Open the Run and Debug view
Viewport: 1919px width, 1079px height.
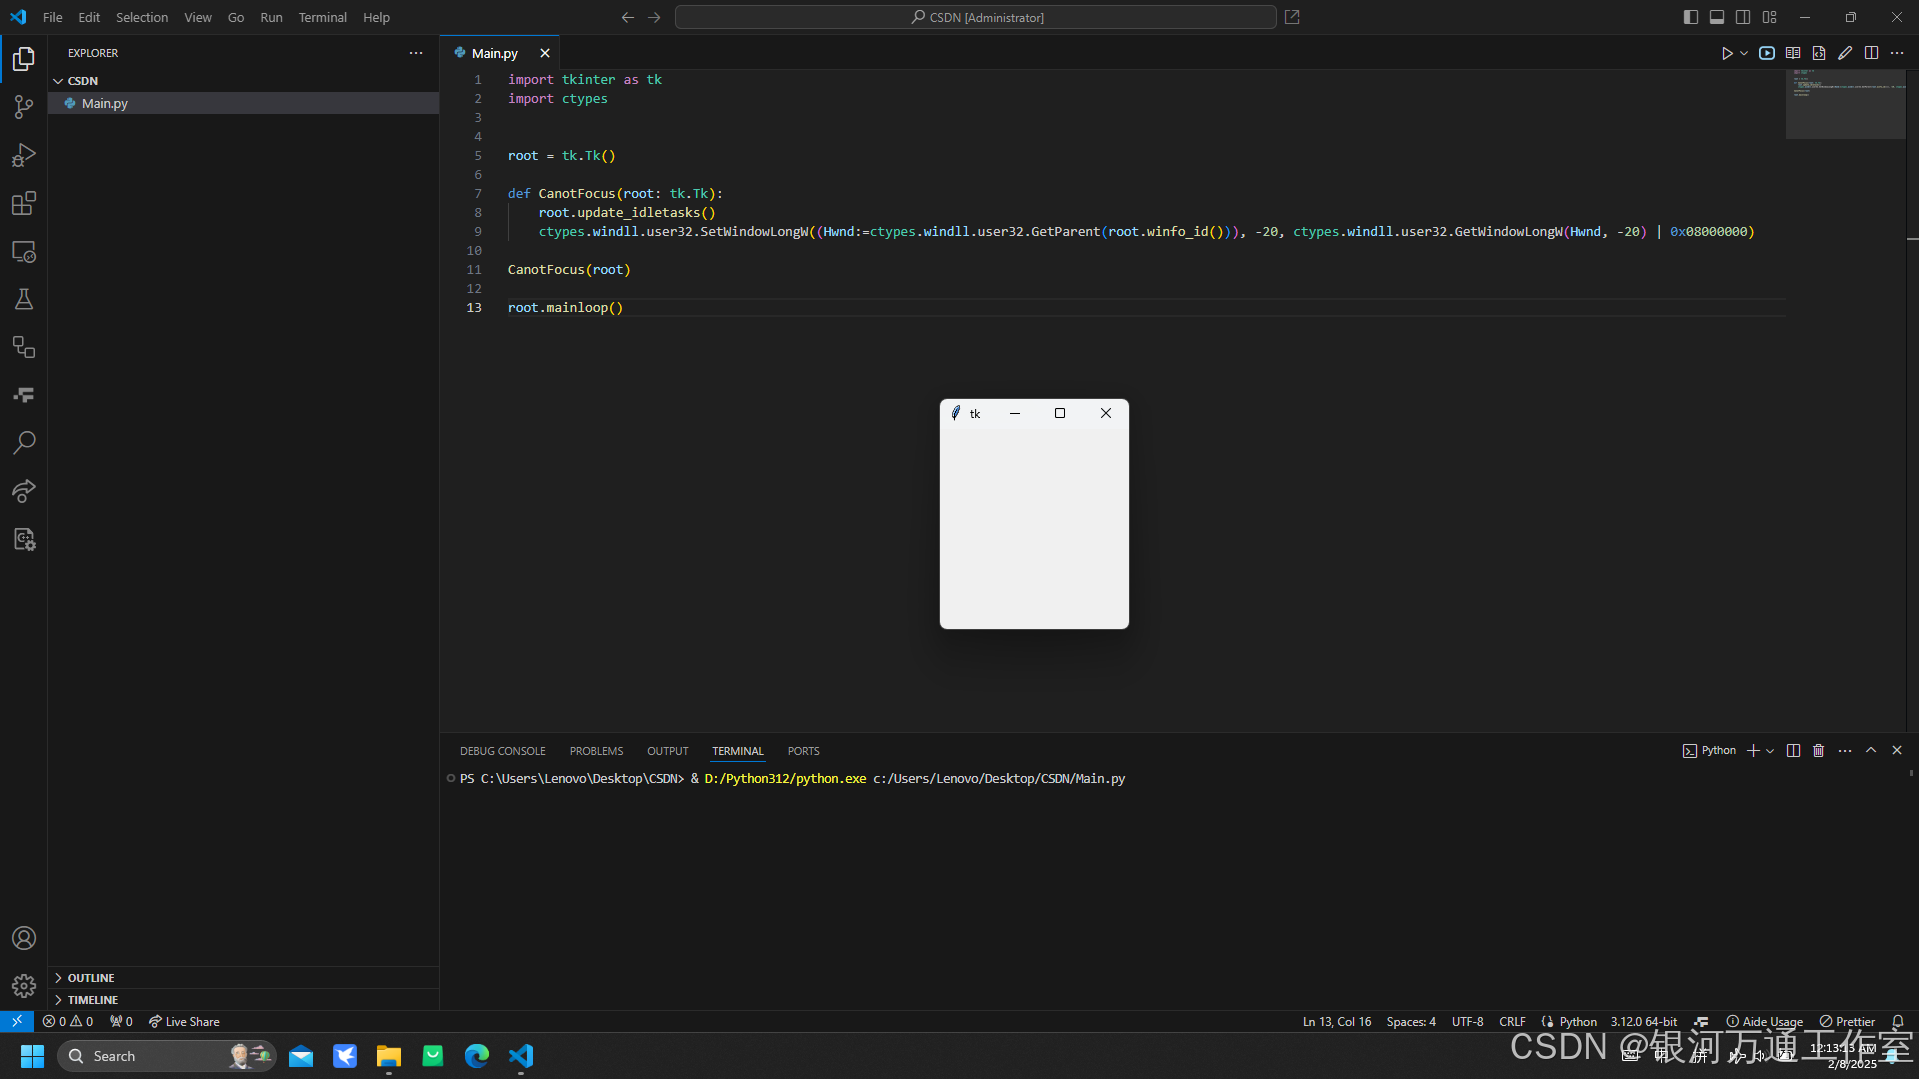(x=24, y=155)
